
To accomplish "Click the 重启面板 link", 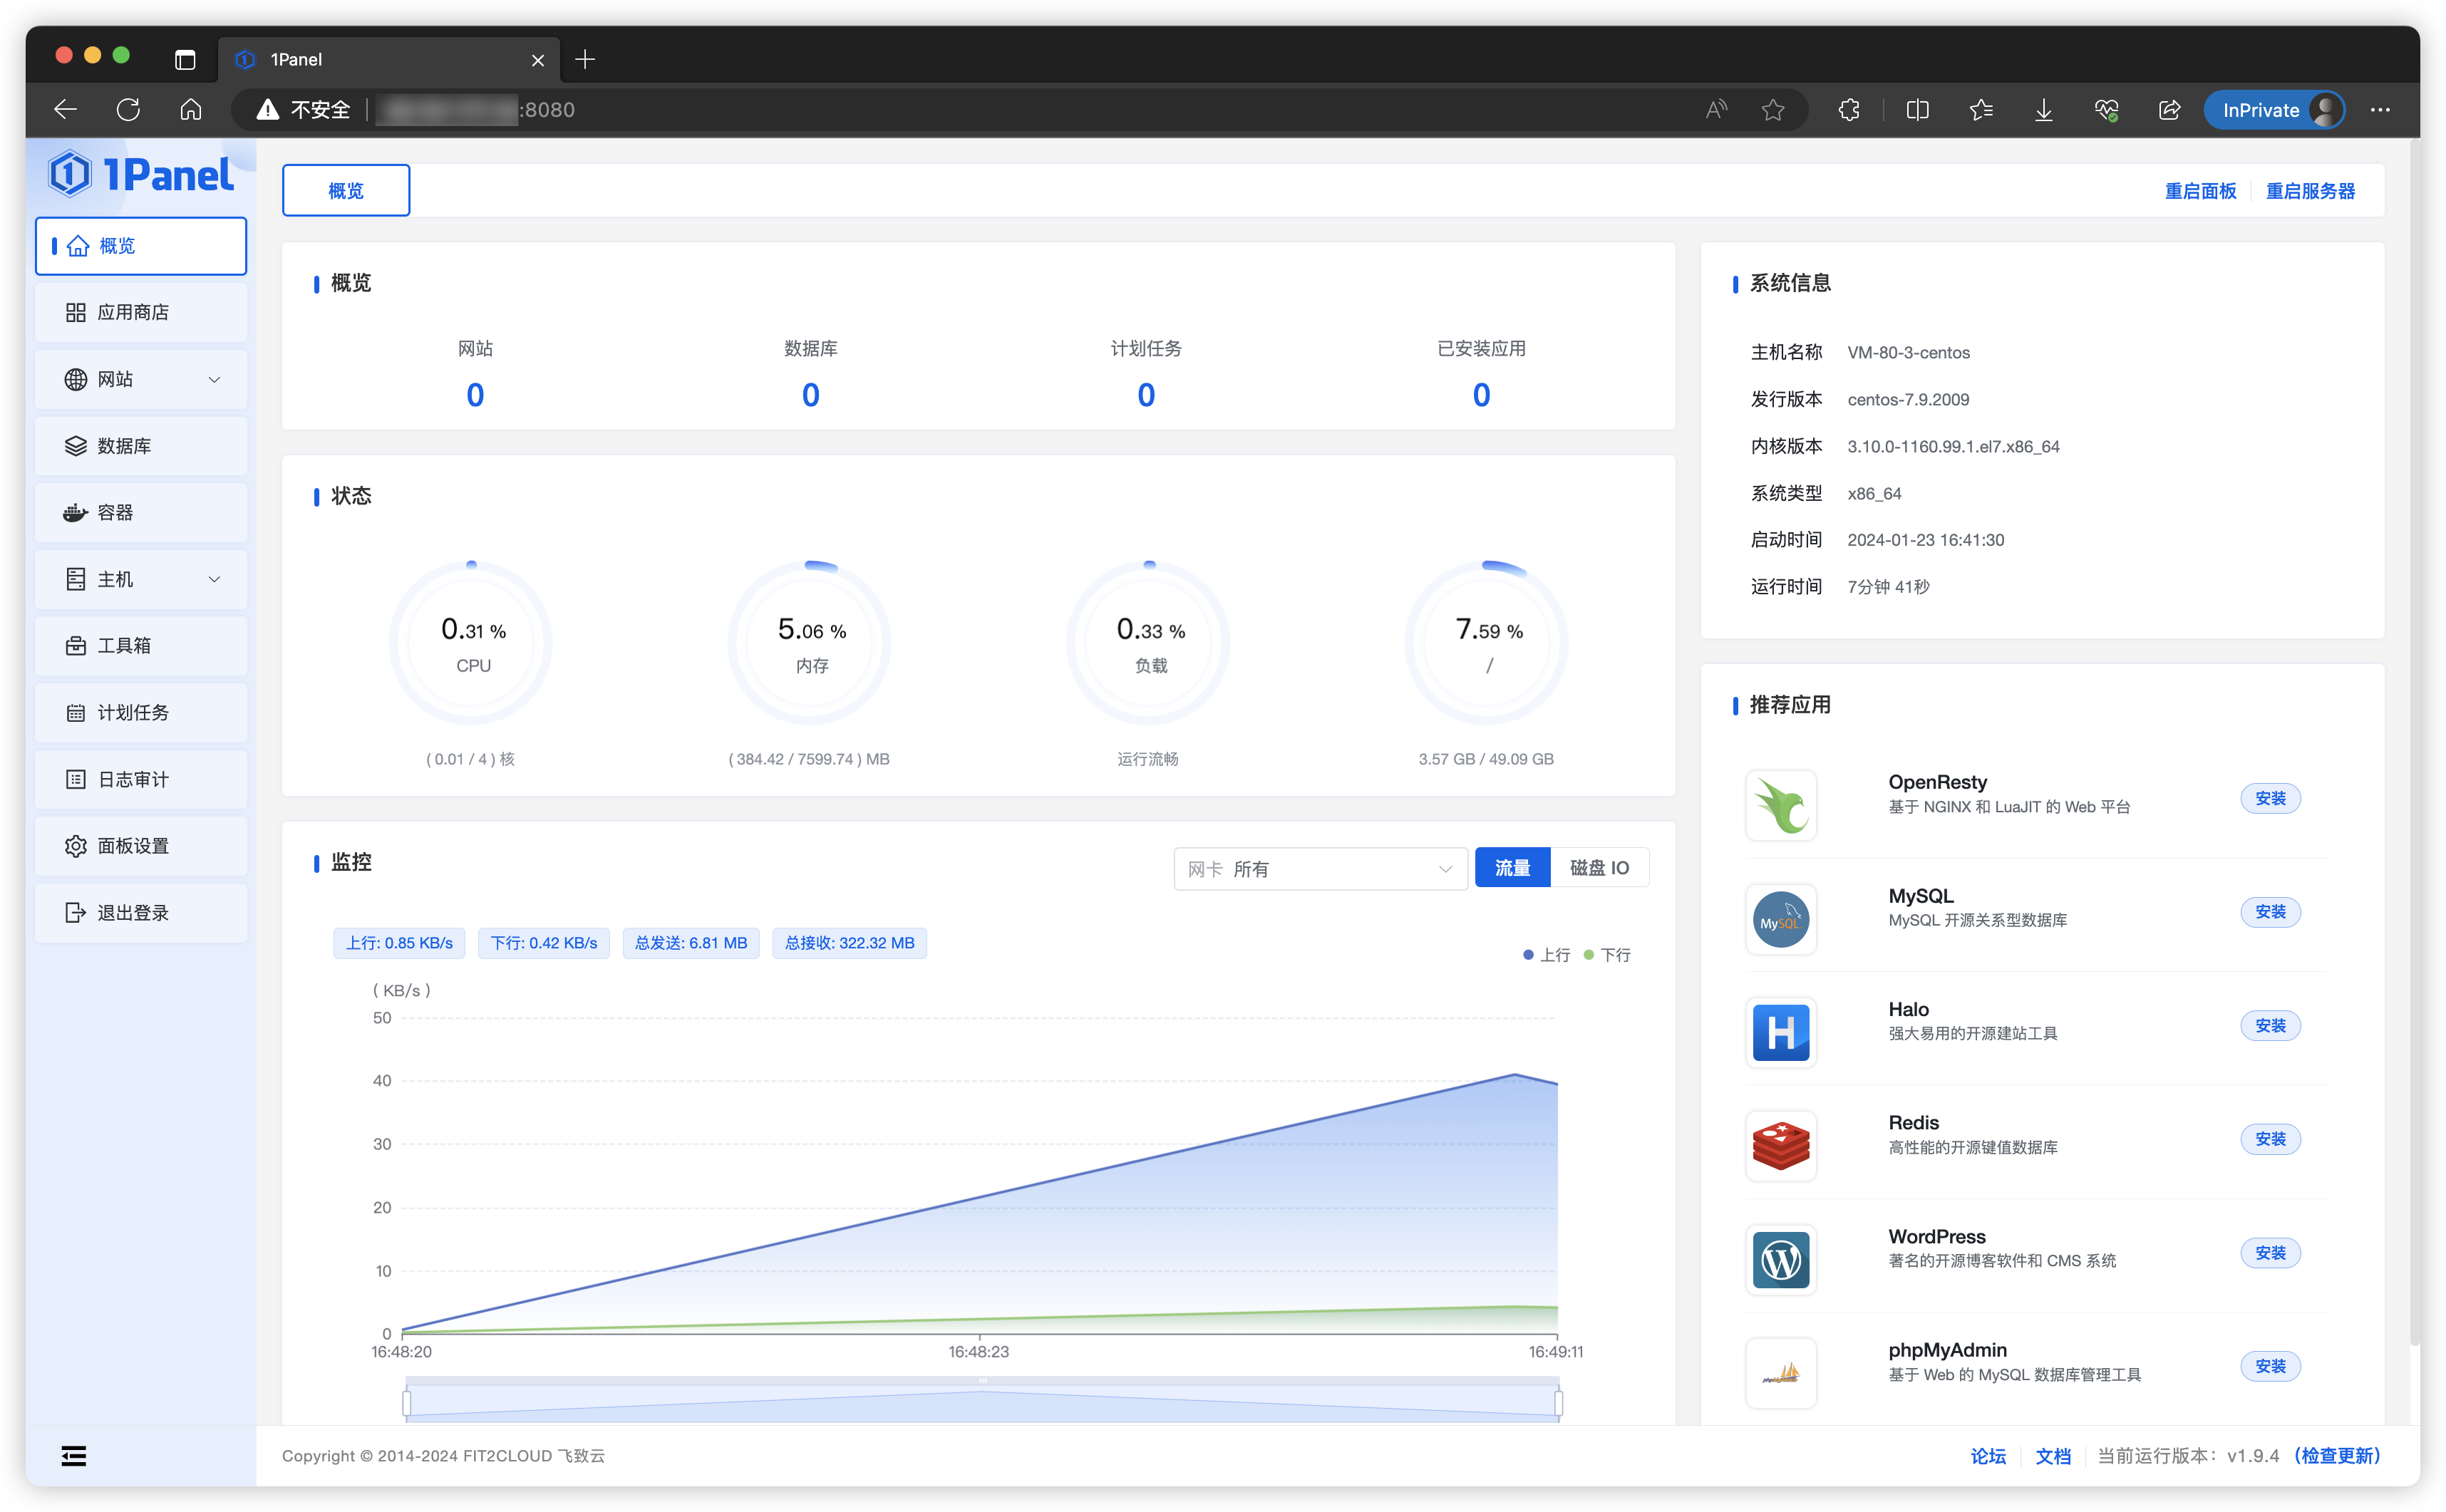I will pos(2200,191).
